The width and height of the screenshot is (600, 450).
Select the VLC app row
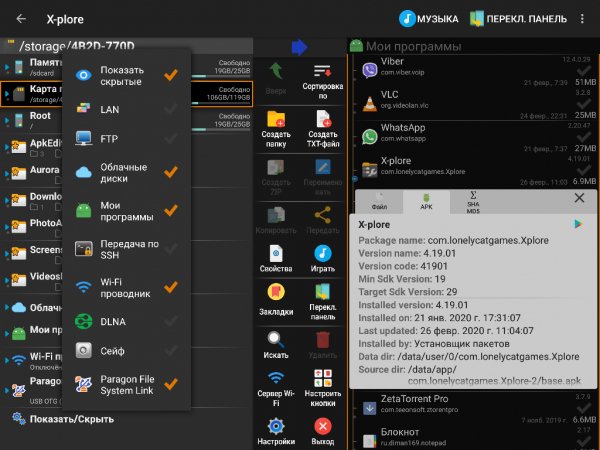(x=474, y=104)
